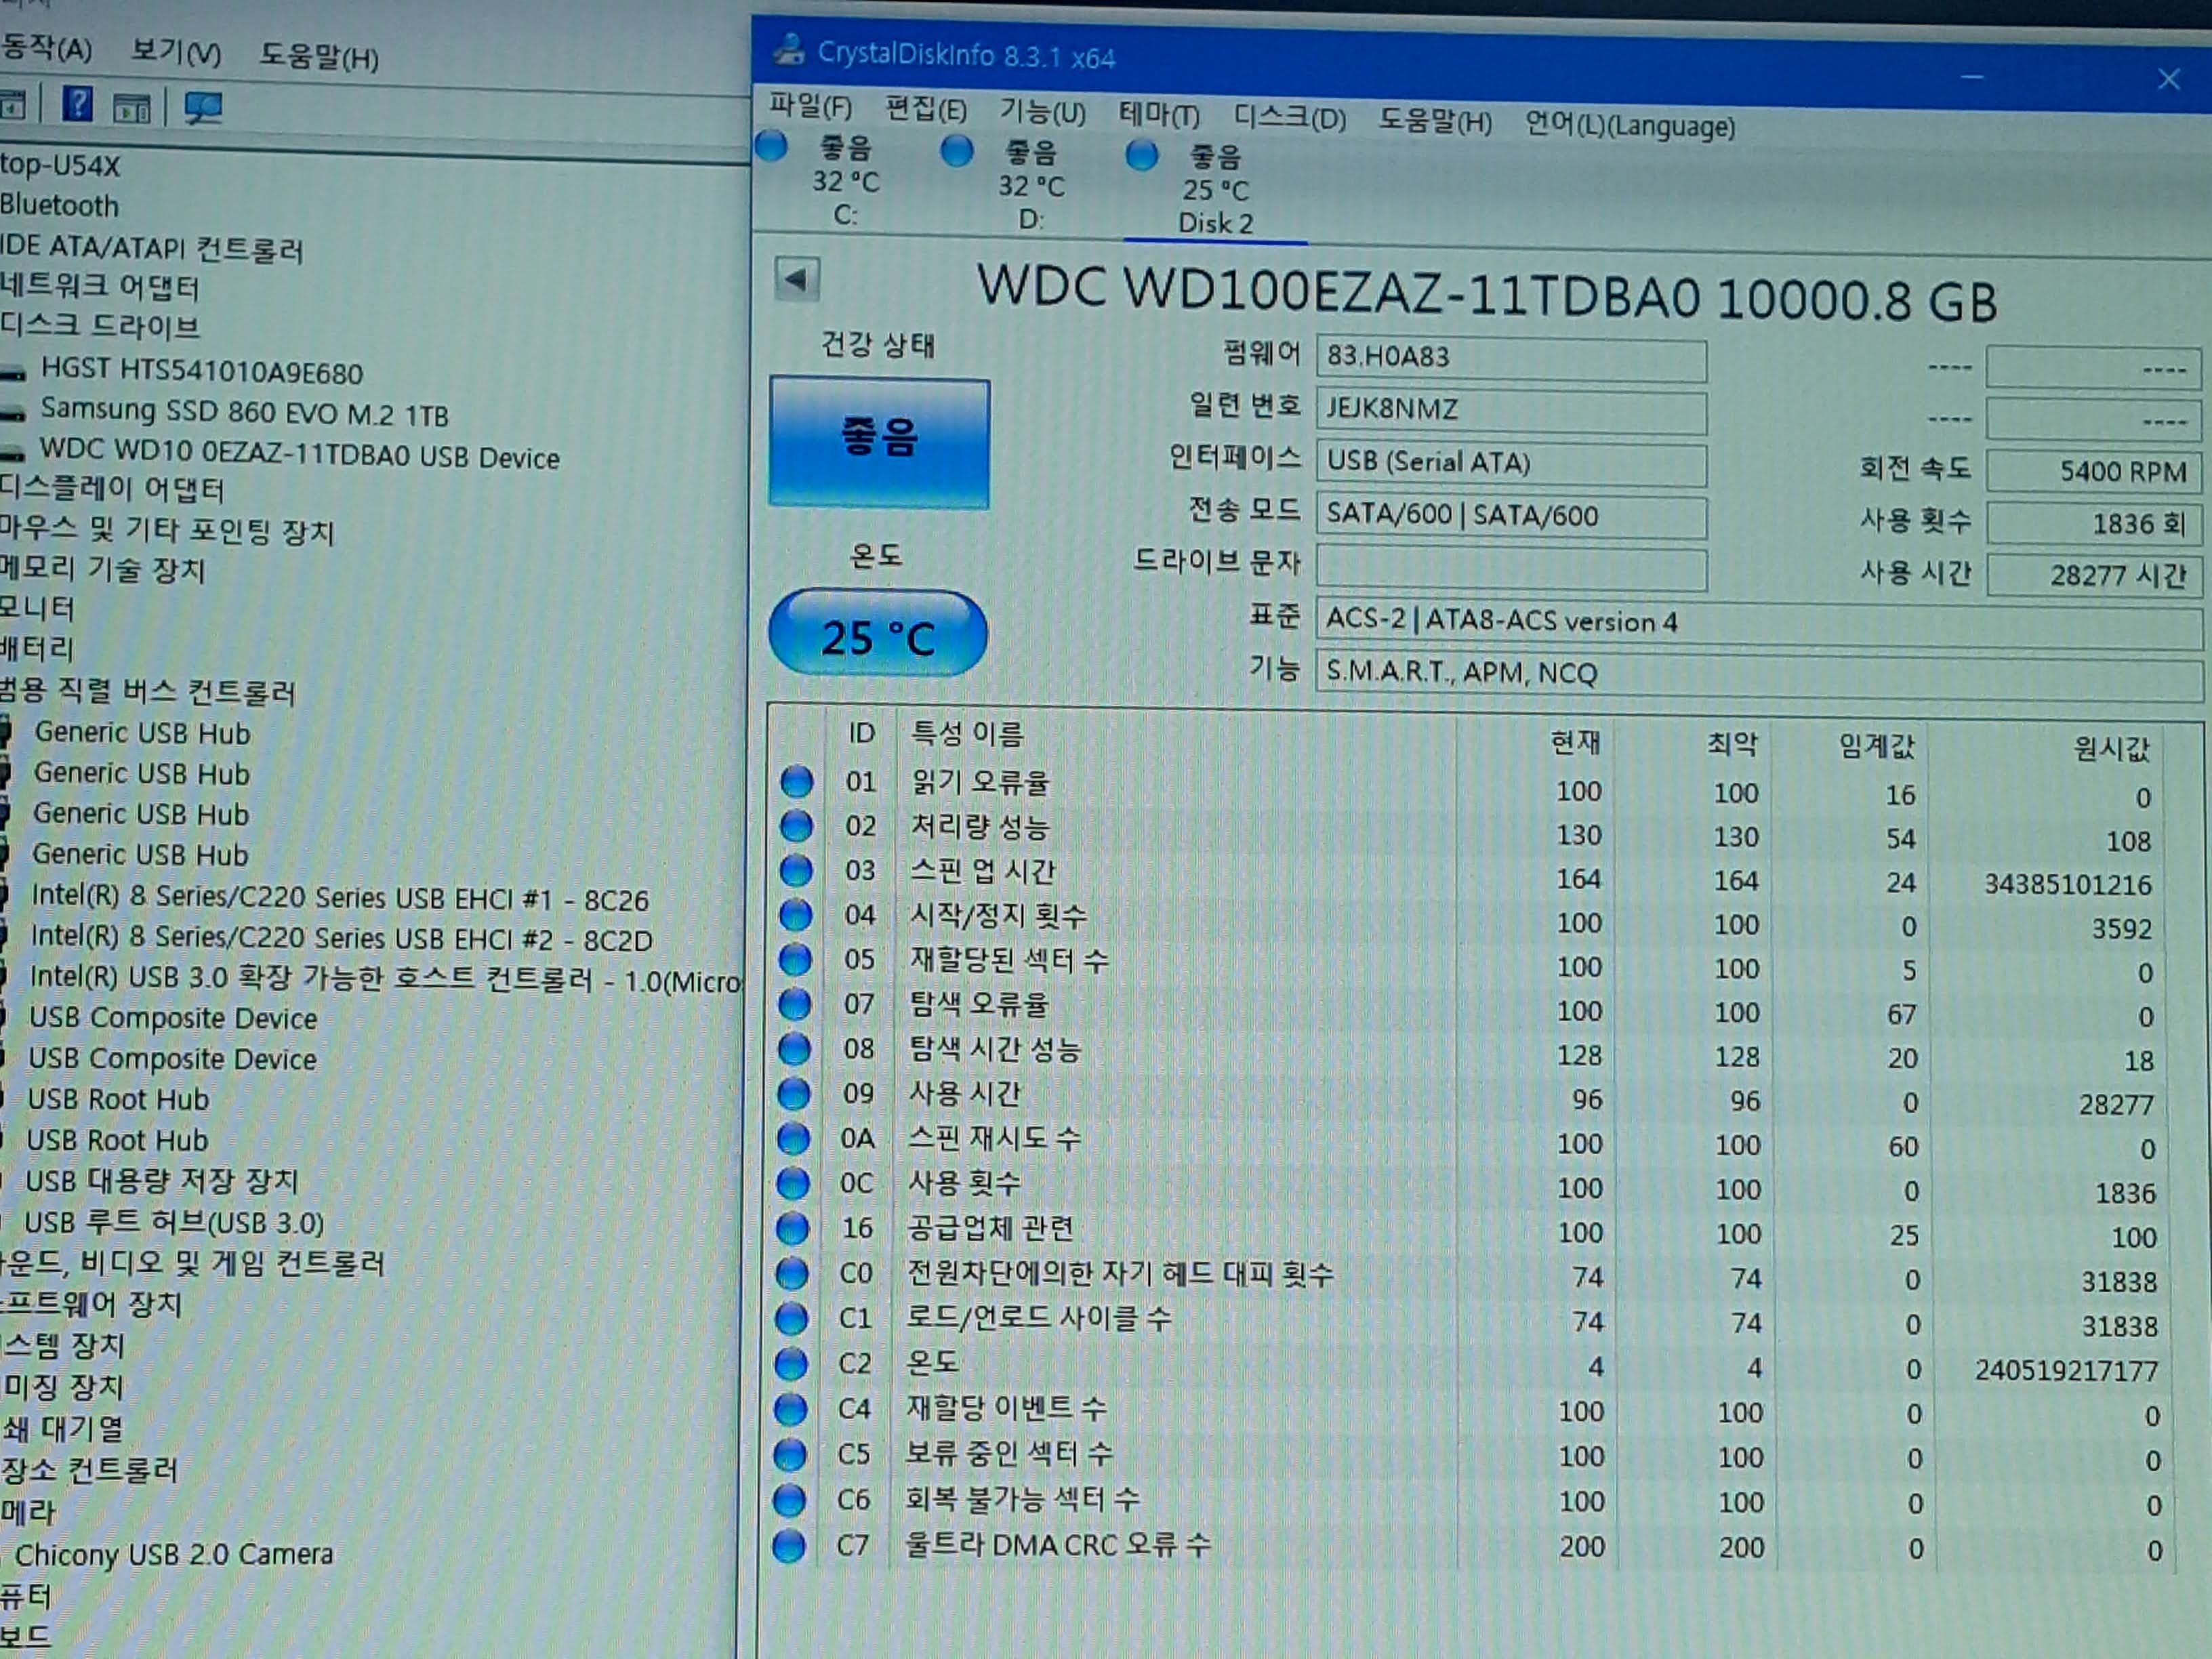This screenshot has height=1659, width=2212.
Task: Click the status icon of row C7 울트라 DMA CRC
Action: 789,1546
